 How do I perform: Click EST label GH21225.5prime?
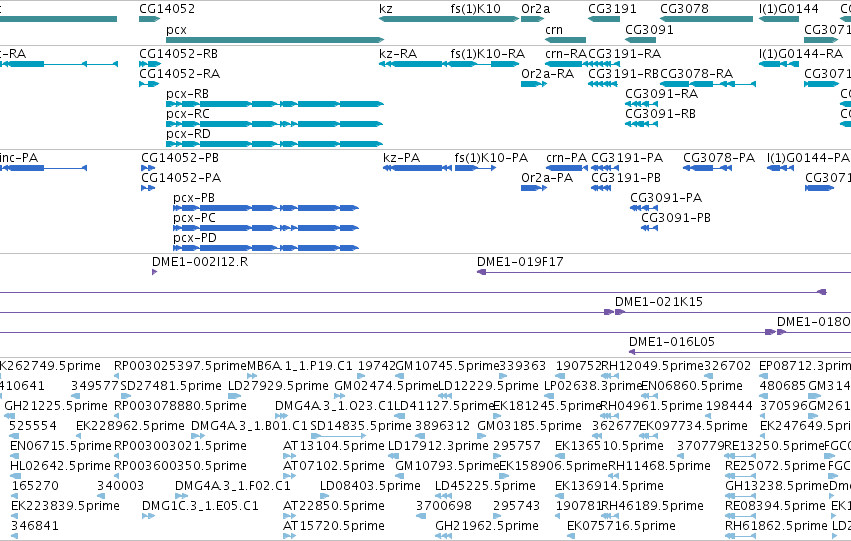(x=56, y=406)
